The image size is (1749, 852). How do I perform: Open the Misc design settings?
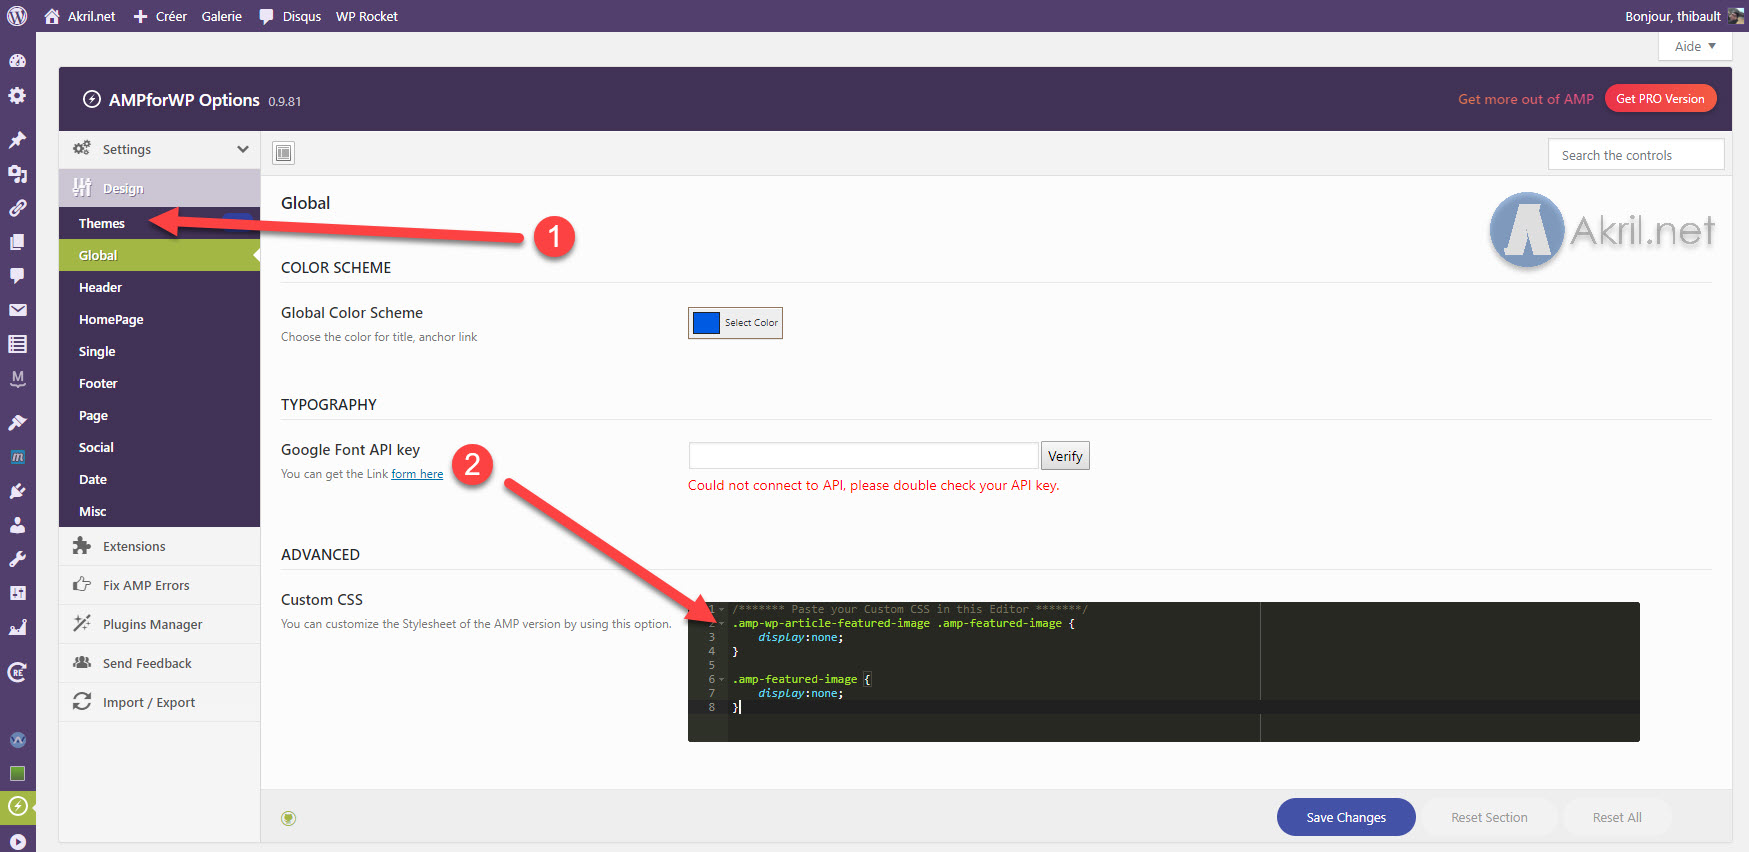coord(159,511)
